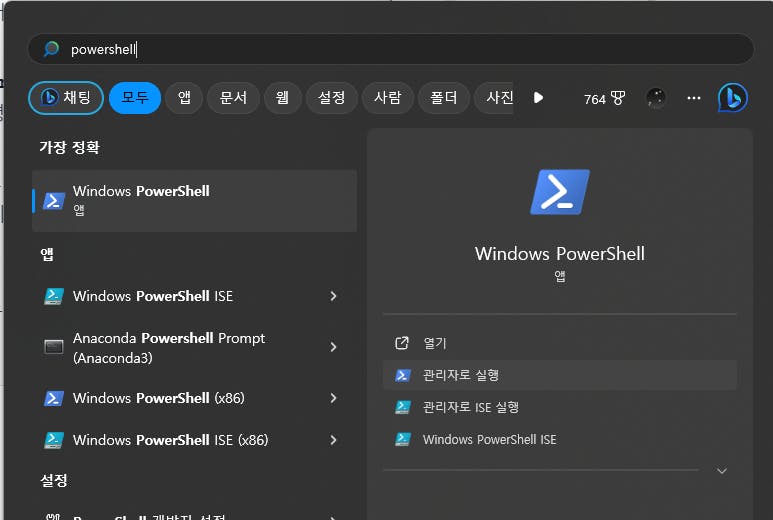Viewport: 773px width, 520px height.
Task: Click the Windows PowerShell best match icon
Action: (x=54, y=201)
